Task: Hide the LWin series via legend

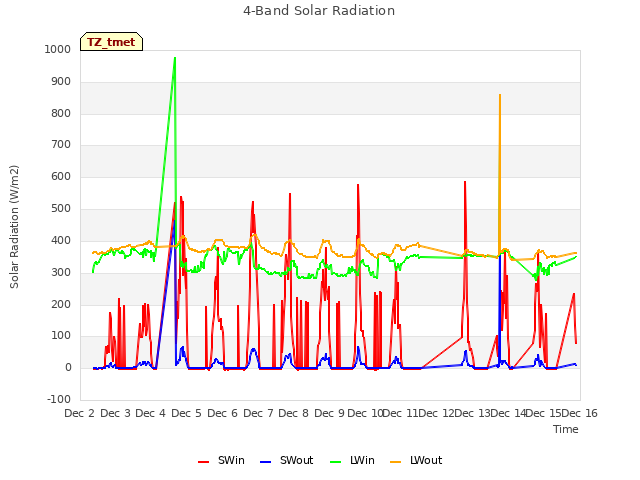Action: [x=352, y=460]
